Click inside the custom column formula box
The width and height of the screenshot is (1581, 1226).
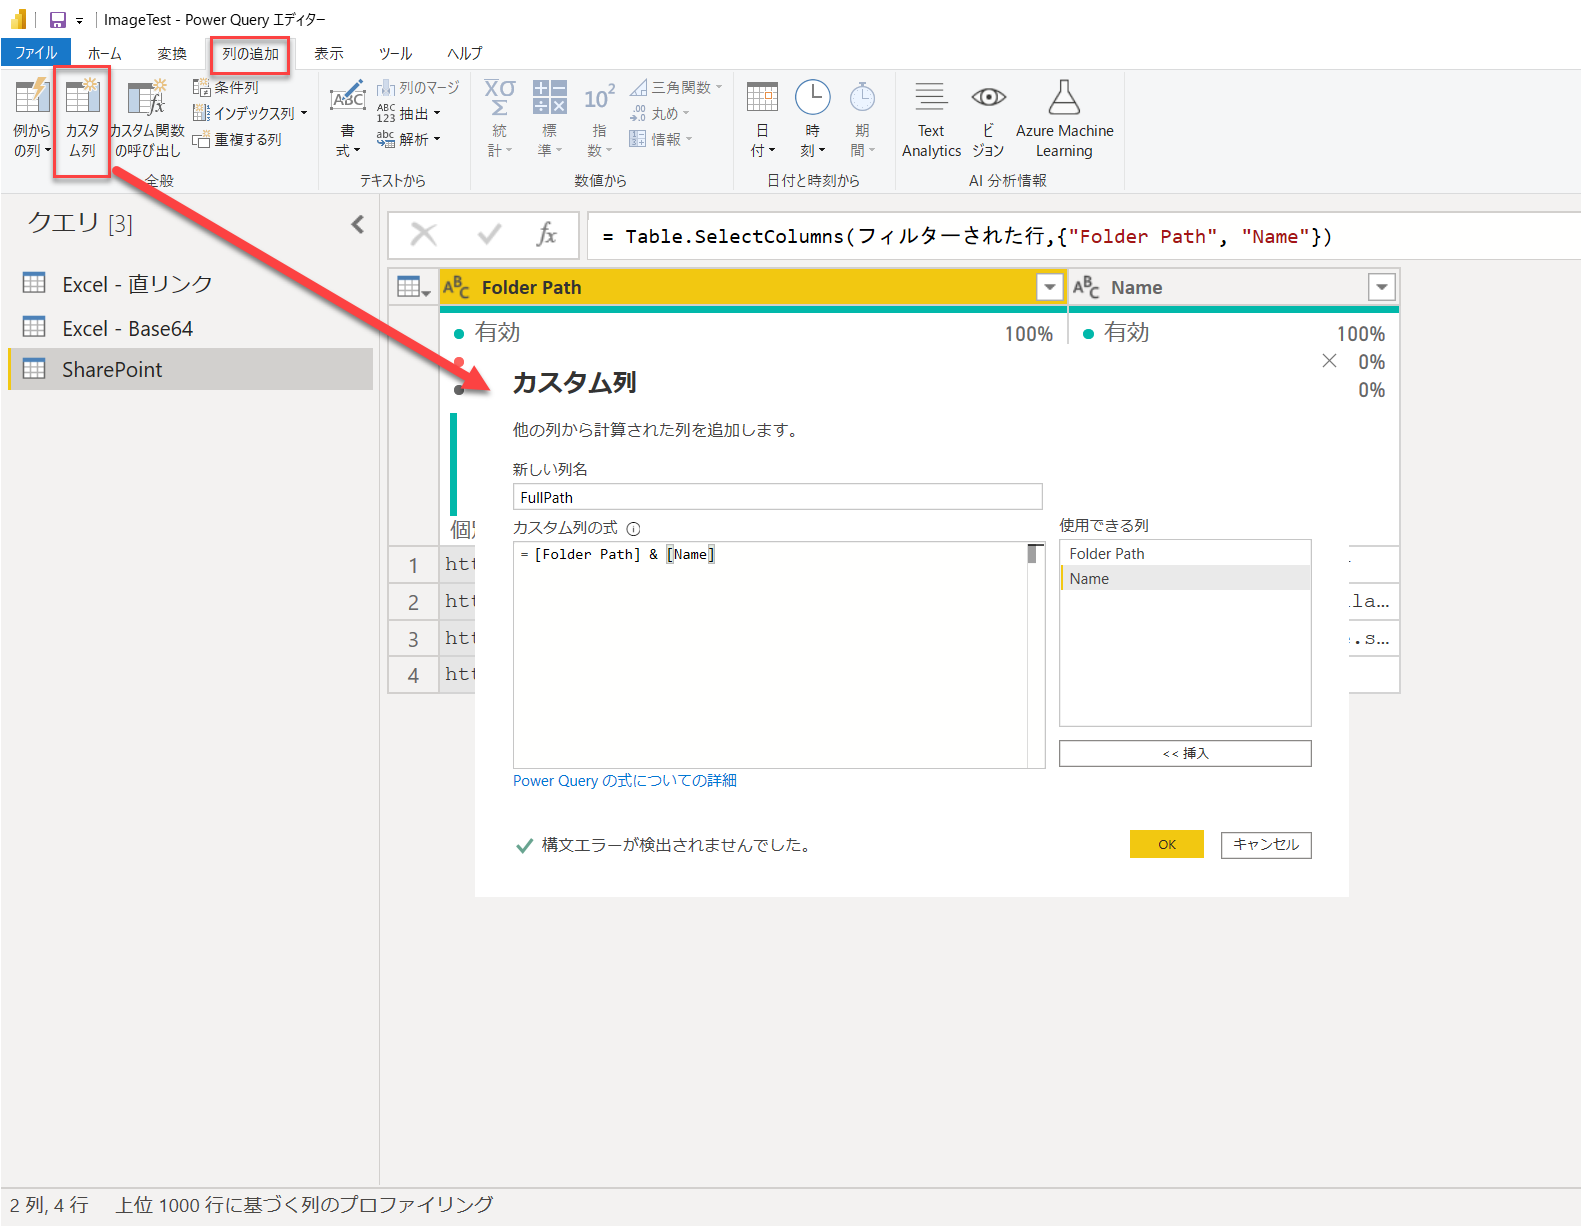tap(770, 655)
